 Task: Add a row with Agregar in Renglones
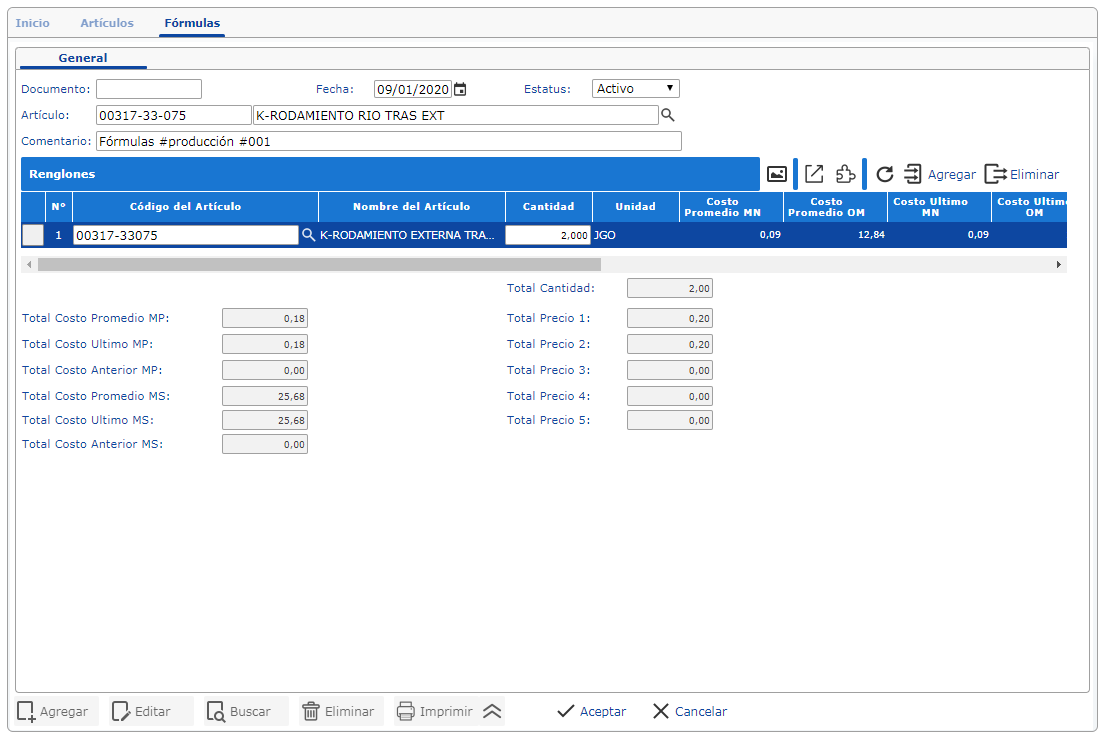click(939, 174)
